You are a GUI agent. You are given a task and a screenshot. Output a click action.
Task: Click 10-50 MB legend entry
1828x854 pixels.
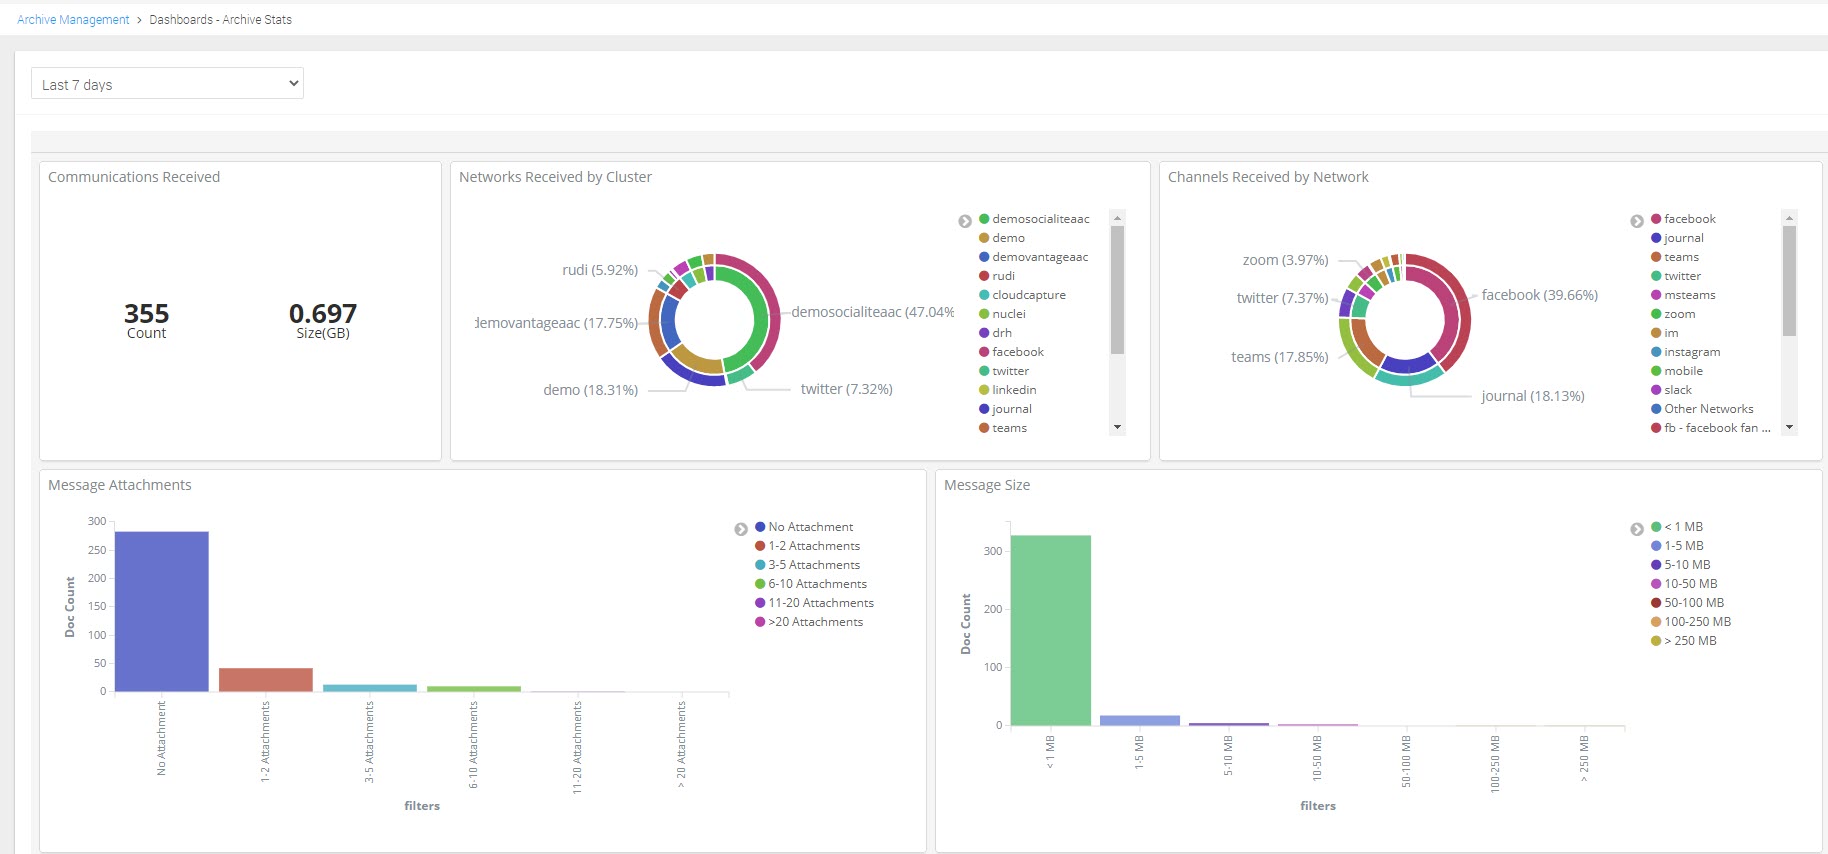1684,584
